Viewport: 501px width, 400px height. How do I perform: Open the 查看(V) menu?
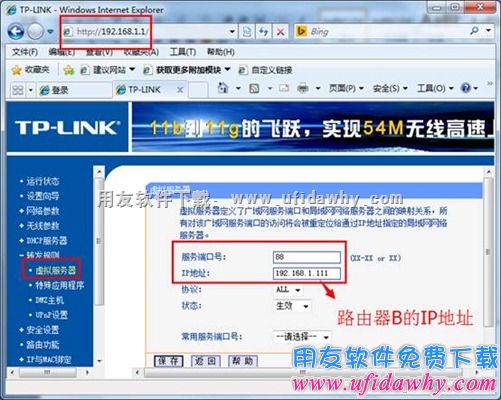99,52
